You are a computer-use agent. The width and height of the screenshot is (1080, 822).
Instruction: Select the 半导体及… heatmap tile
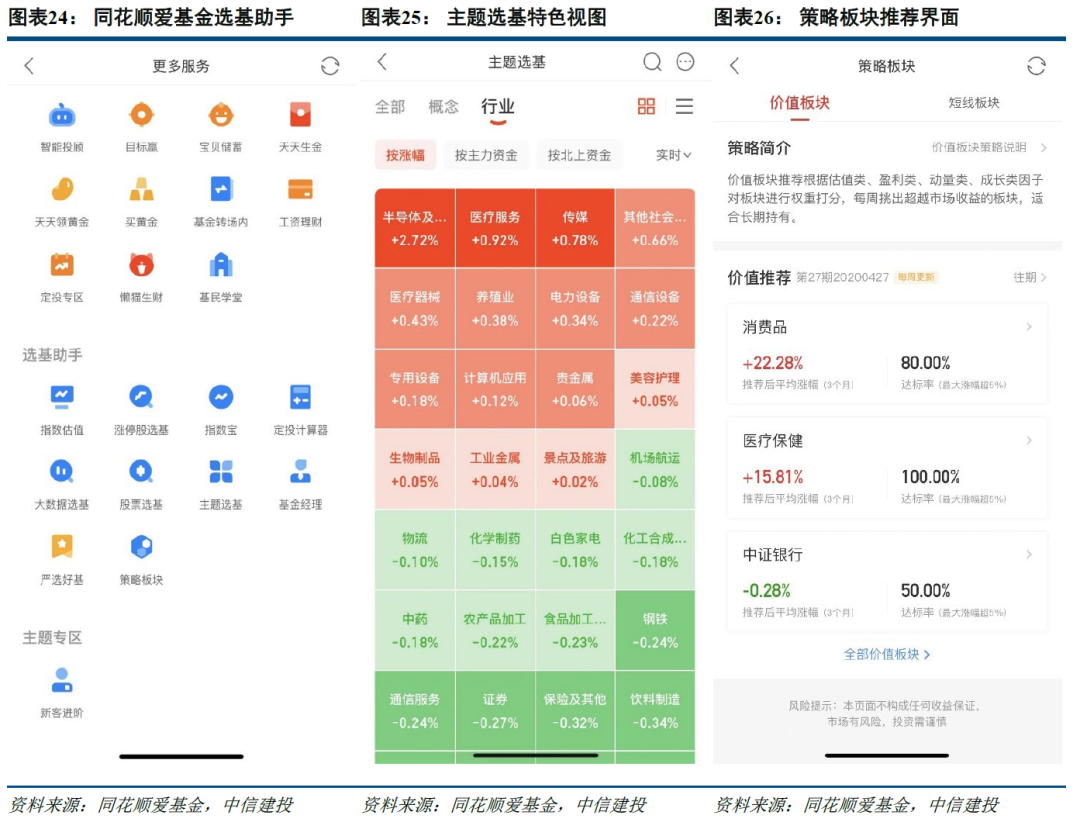(415, 228)
